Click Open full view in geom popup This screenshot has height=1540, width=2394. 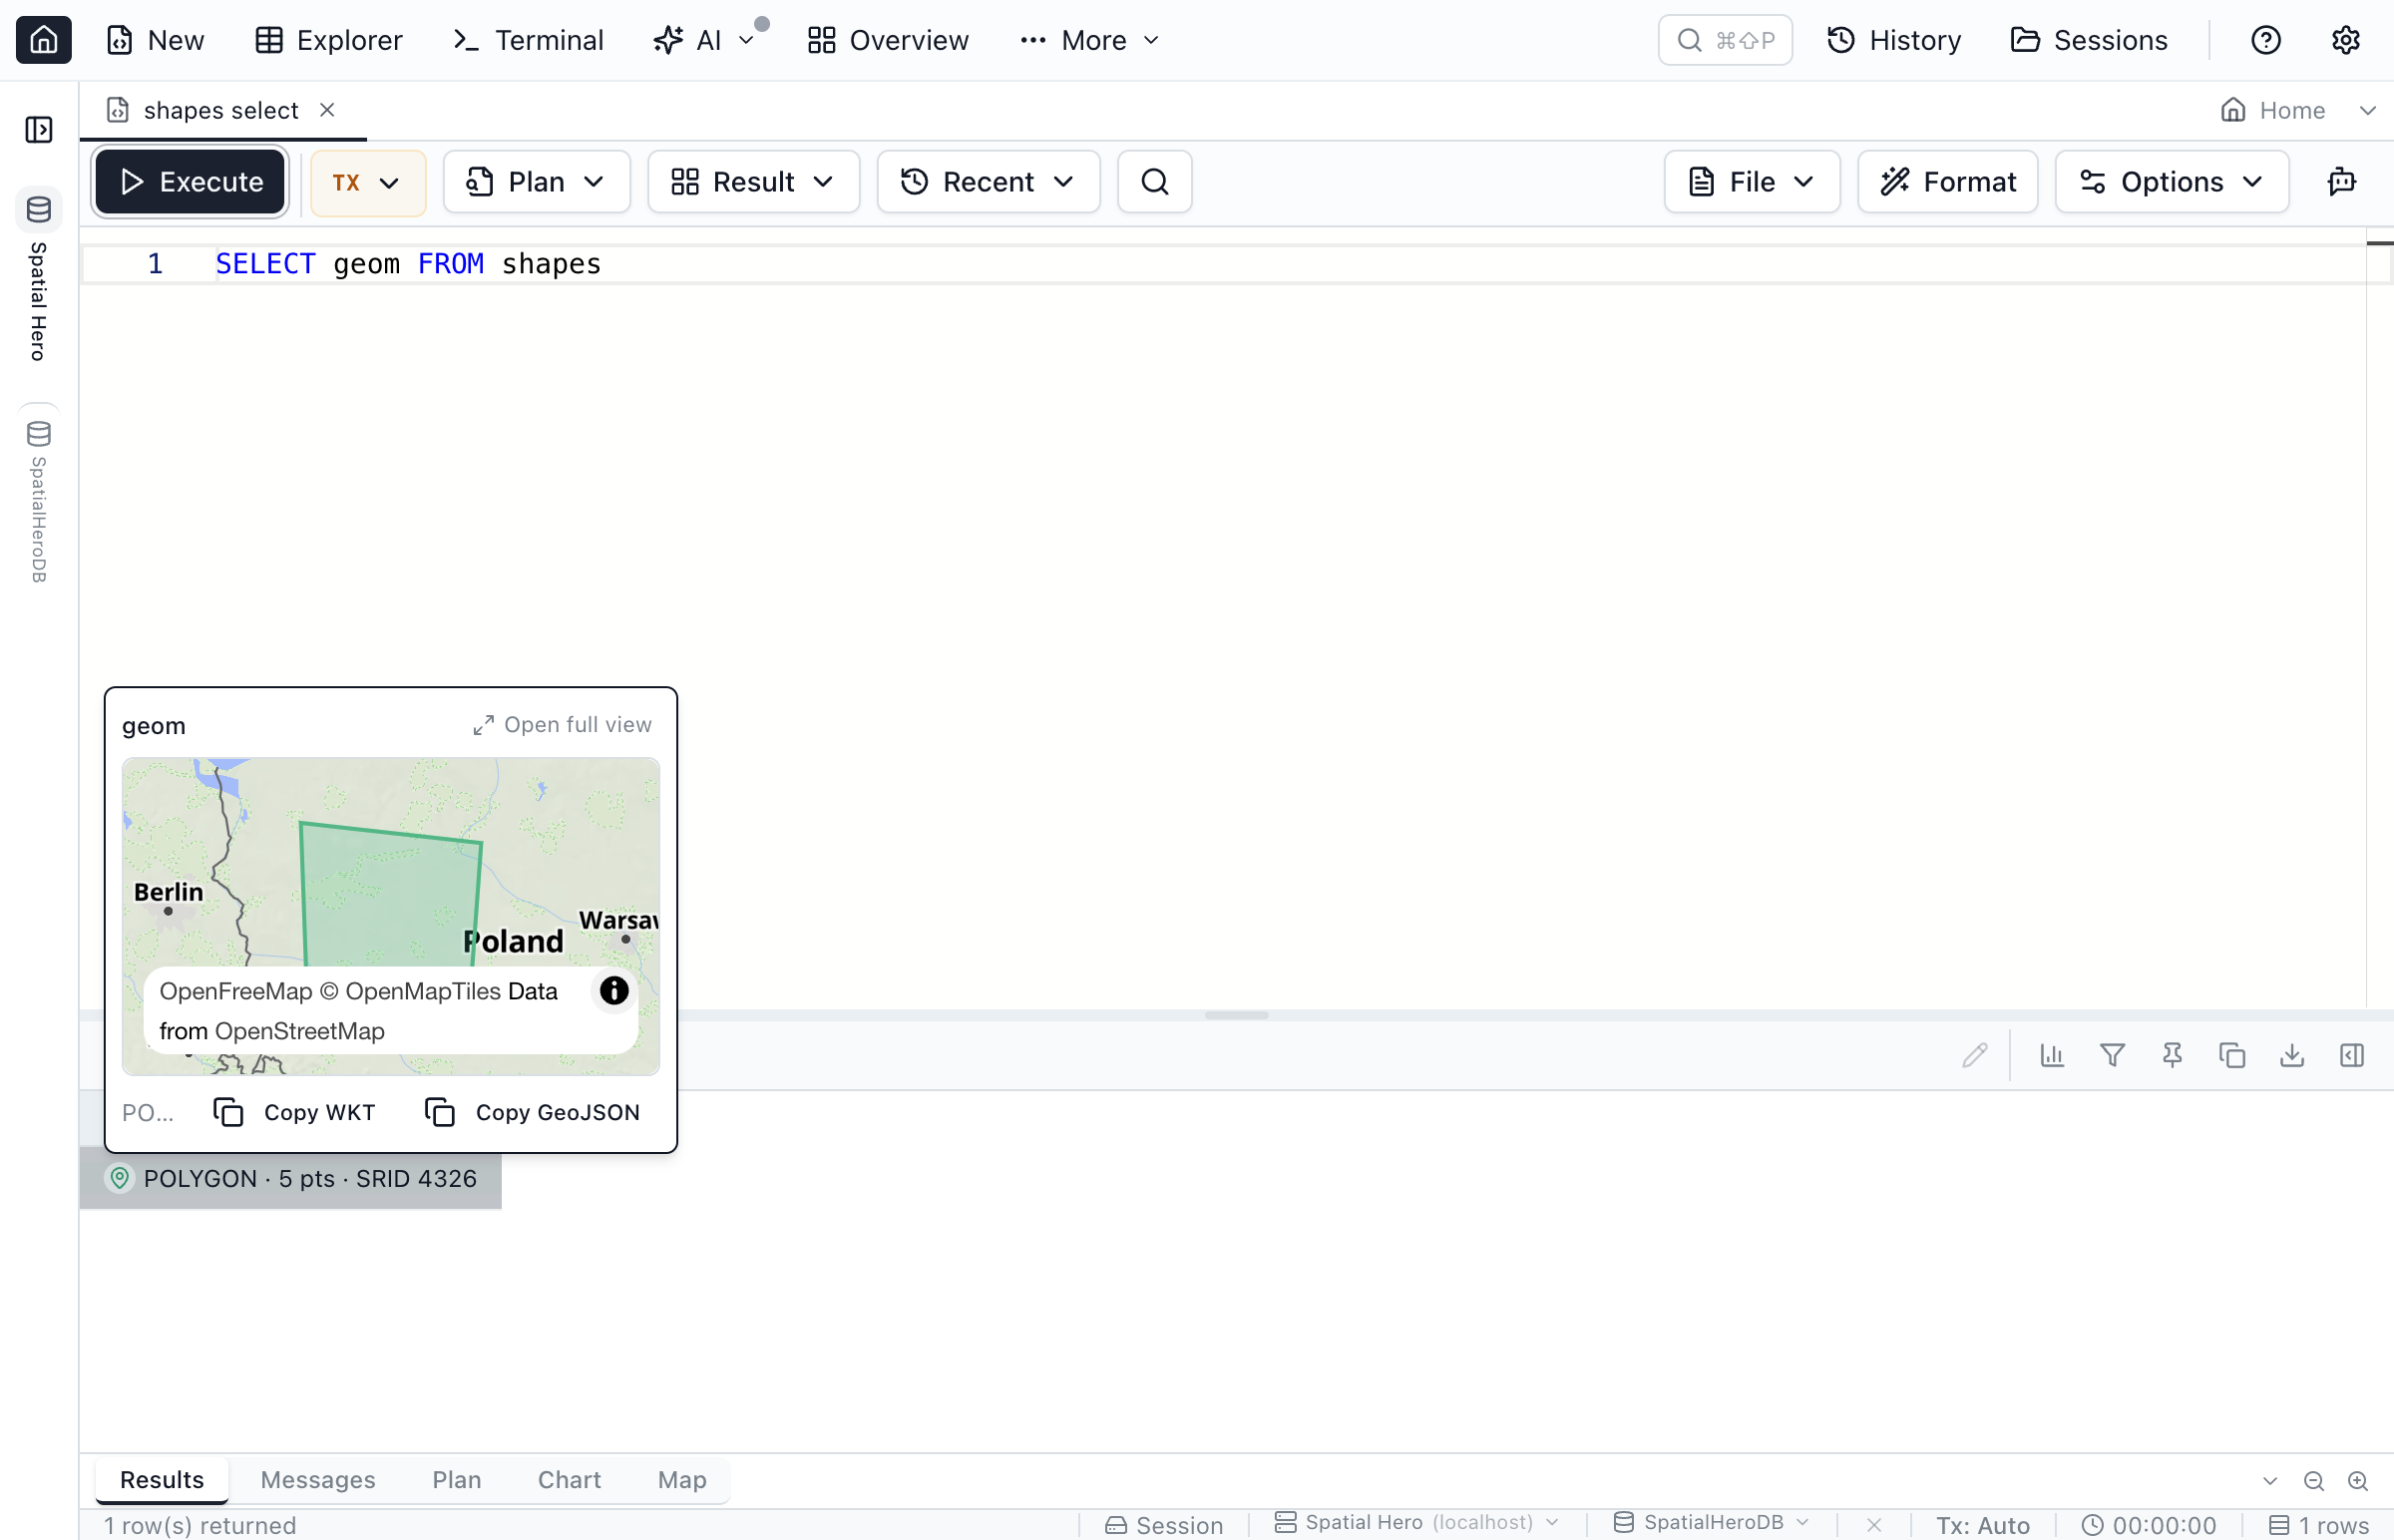562,725
